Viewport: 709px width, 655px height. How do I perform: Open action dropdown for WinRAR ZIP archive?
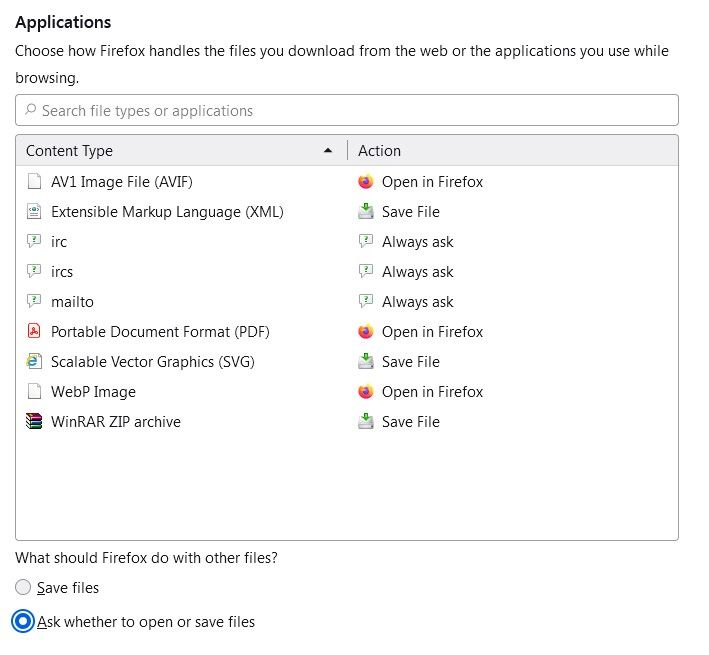[410, 422]
